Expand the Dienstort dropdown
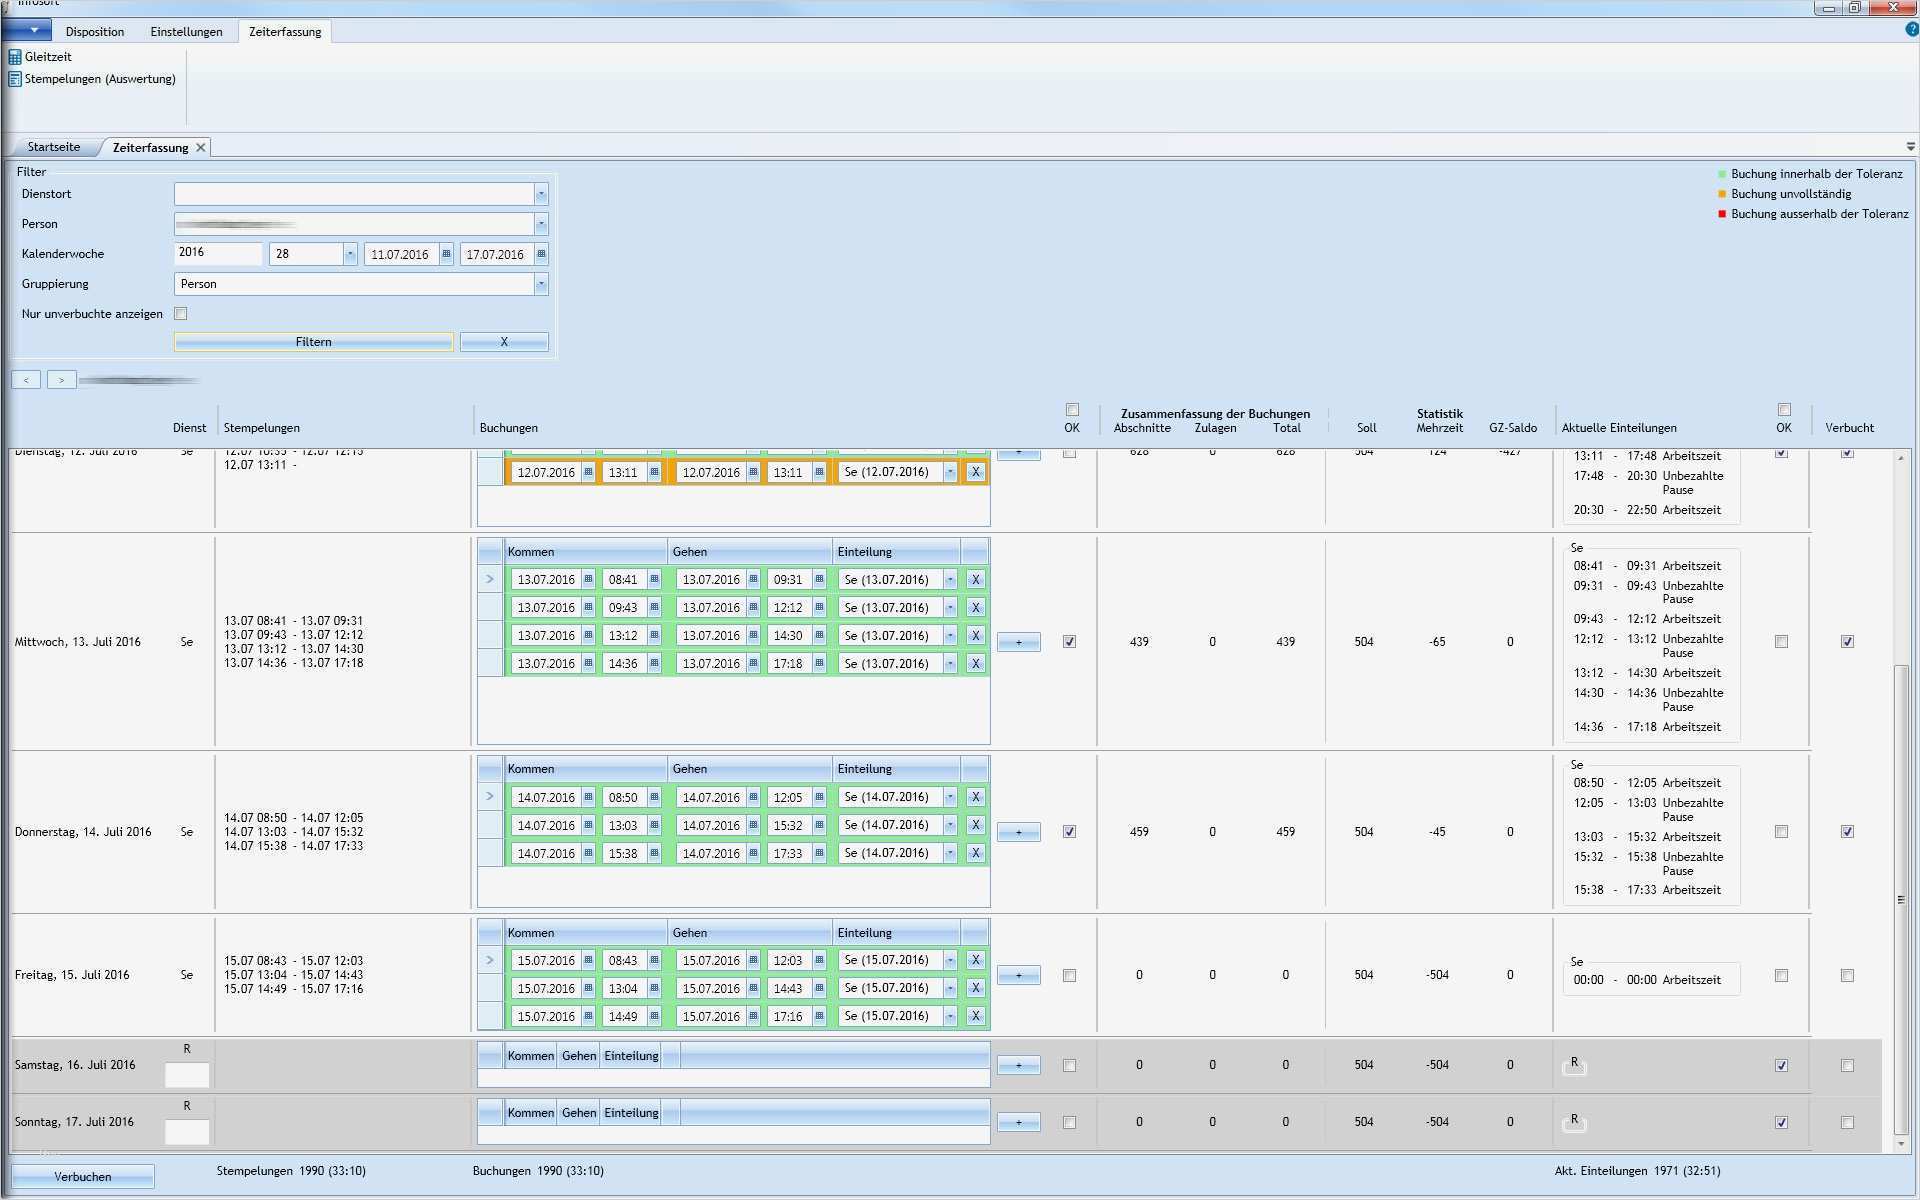The height and width of the screenshot is (1200, 1920). (x=541, y=194)
